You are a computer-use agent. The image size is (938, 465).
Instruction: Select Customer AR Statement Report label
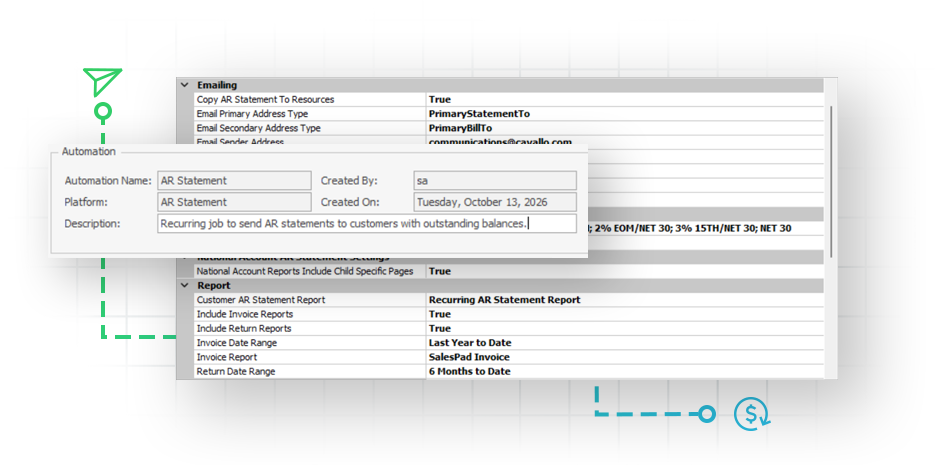pos(261,300)
